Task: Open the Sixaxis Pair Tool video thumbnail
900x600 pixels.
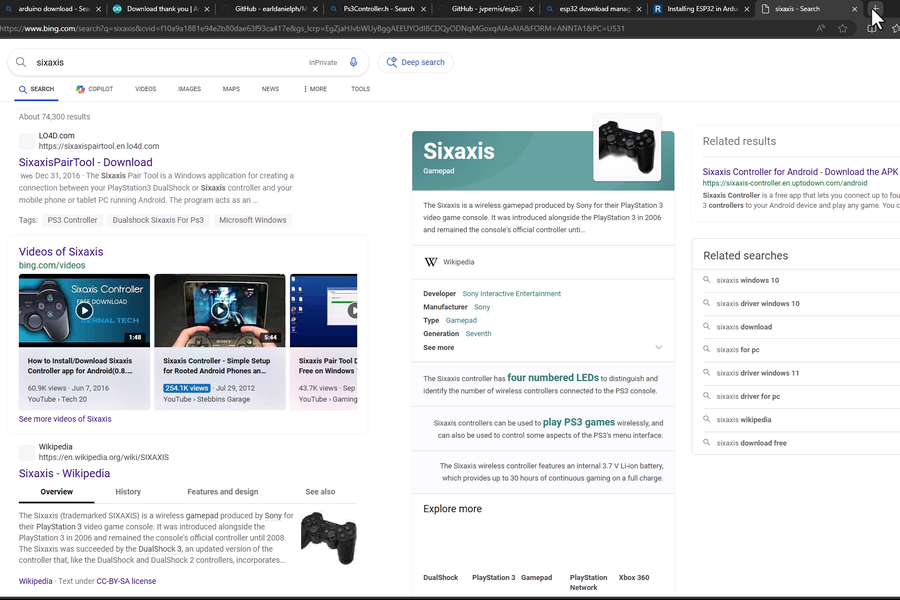Action: pyautogui.click(x=324, y=311)
